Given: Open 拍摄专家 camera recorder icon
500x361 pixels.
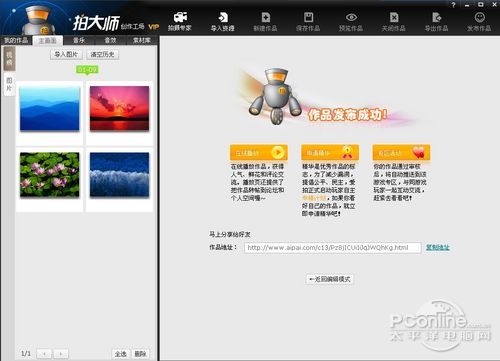Looking at the screenshot, I should click(x=180, y=17).
